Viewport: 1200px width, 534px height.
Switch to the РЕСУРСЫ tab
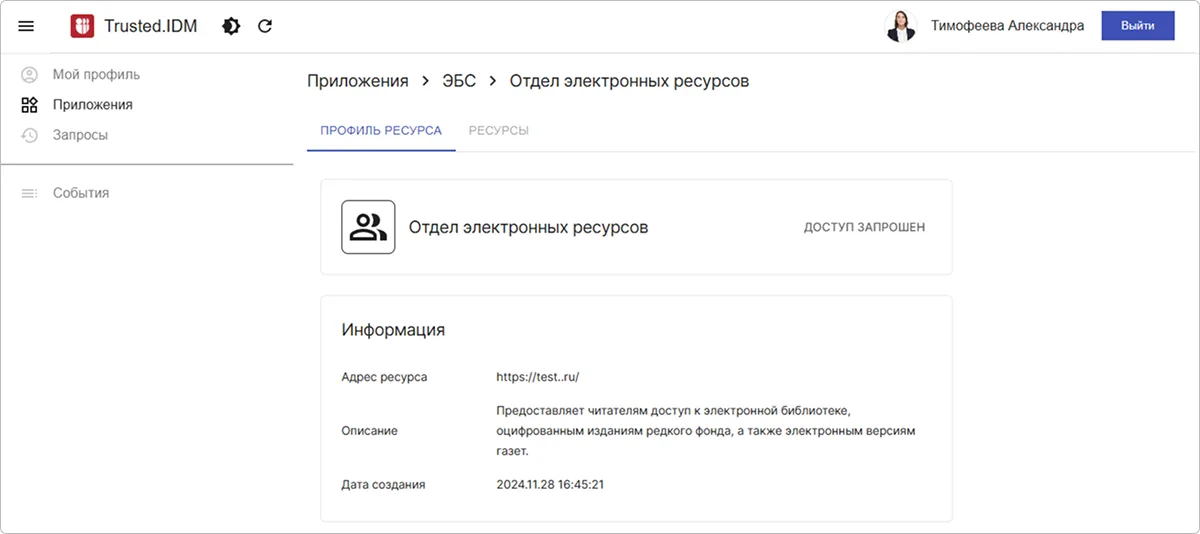[x=498, y=131]
